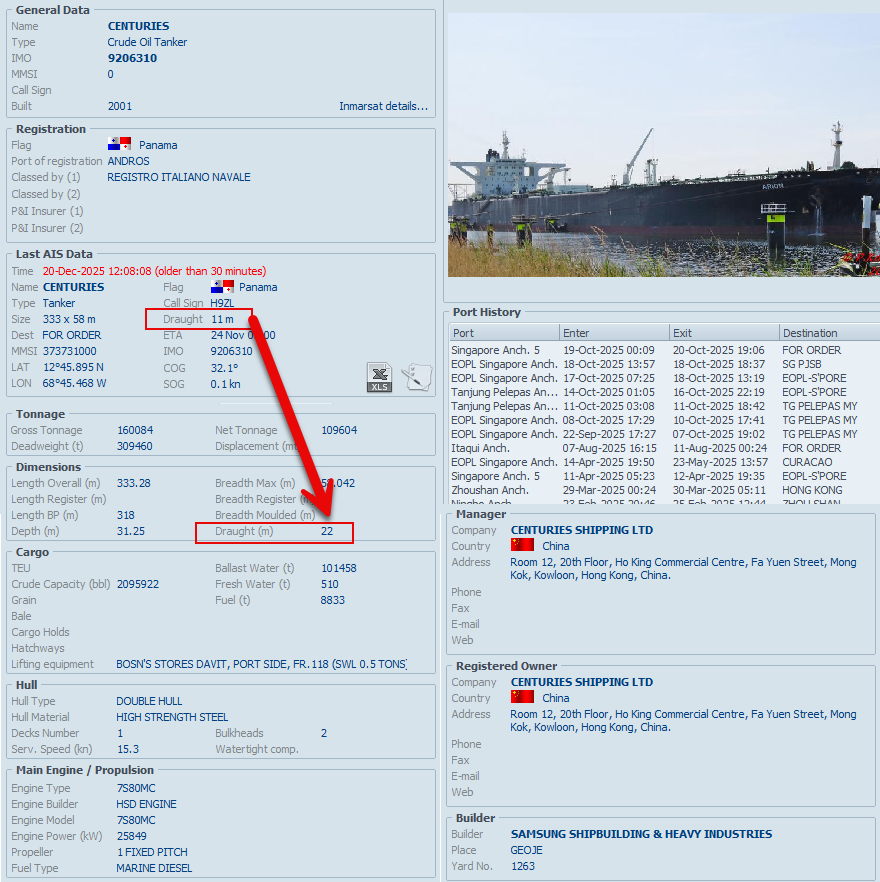Open the notes pencil icon
Viewport: 880px width, 882px height.
tap(416, 377)
